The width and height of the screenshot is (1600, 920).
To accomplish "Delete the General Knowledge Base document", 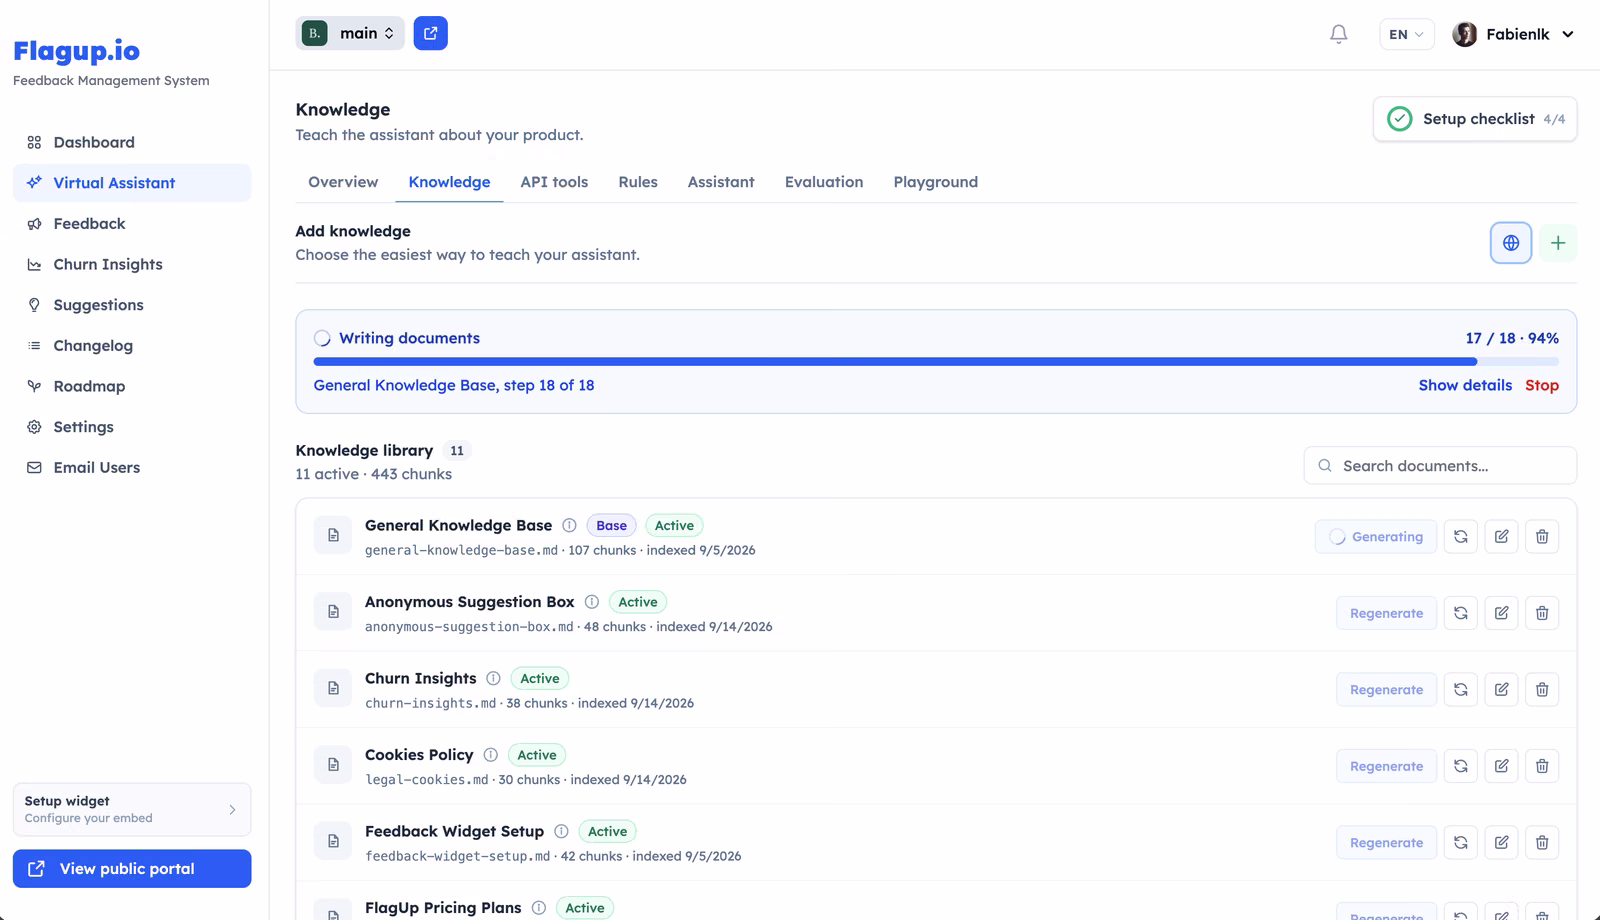I will [1542, 537].
